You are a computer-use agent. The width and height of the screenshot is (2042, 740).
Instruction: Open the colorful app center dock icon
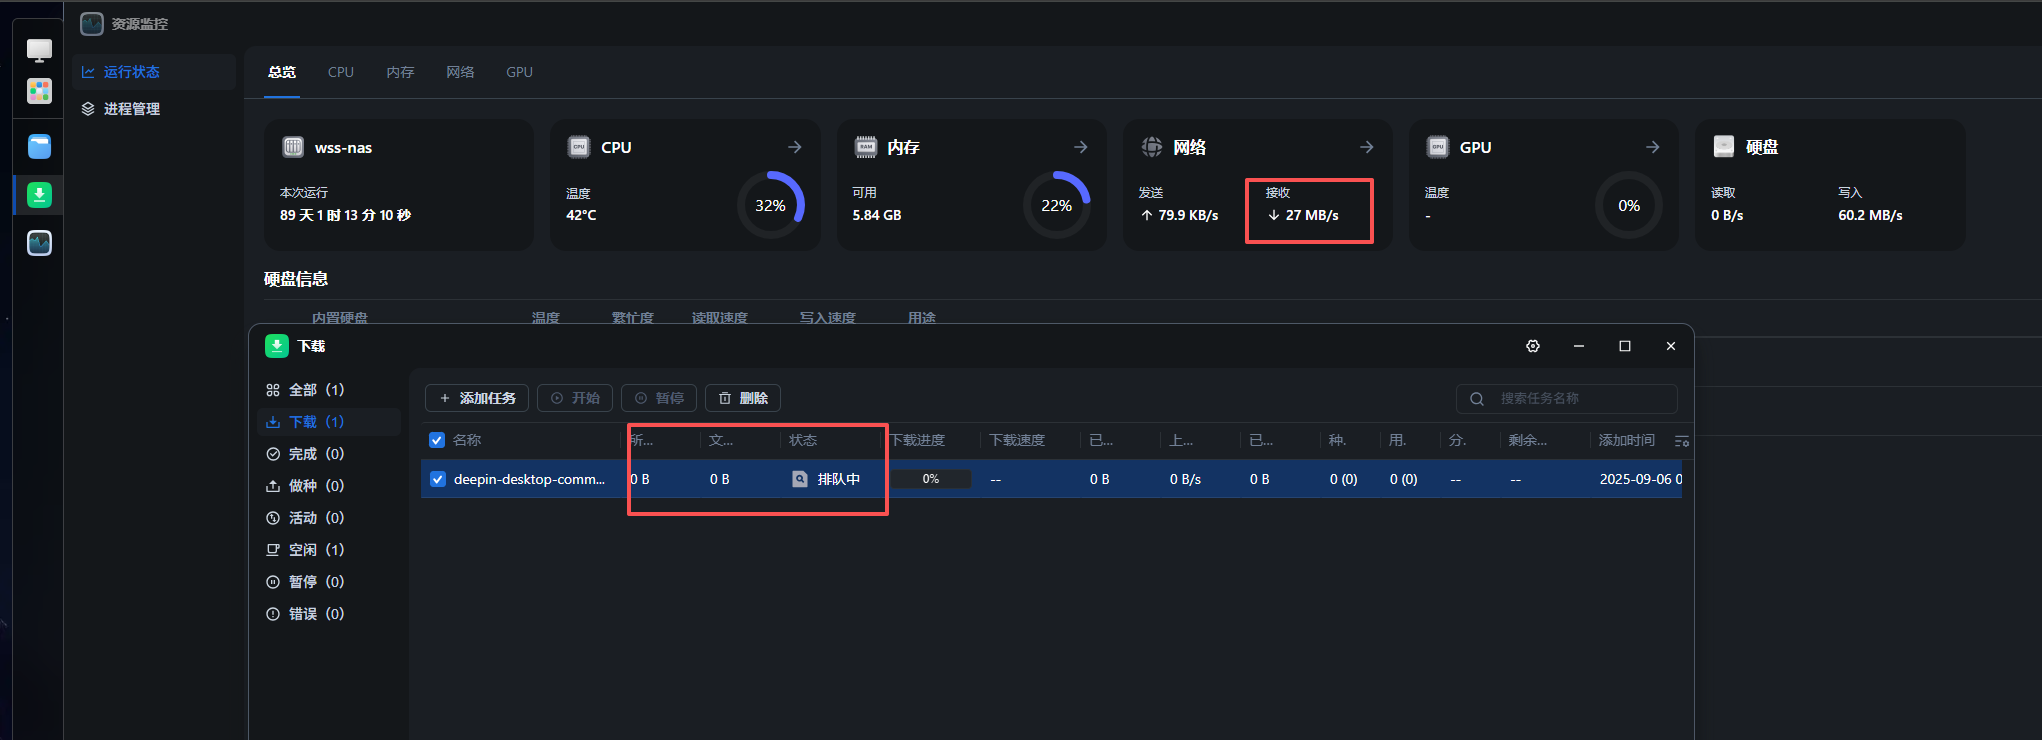39,91
